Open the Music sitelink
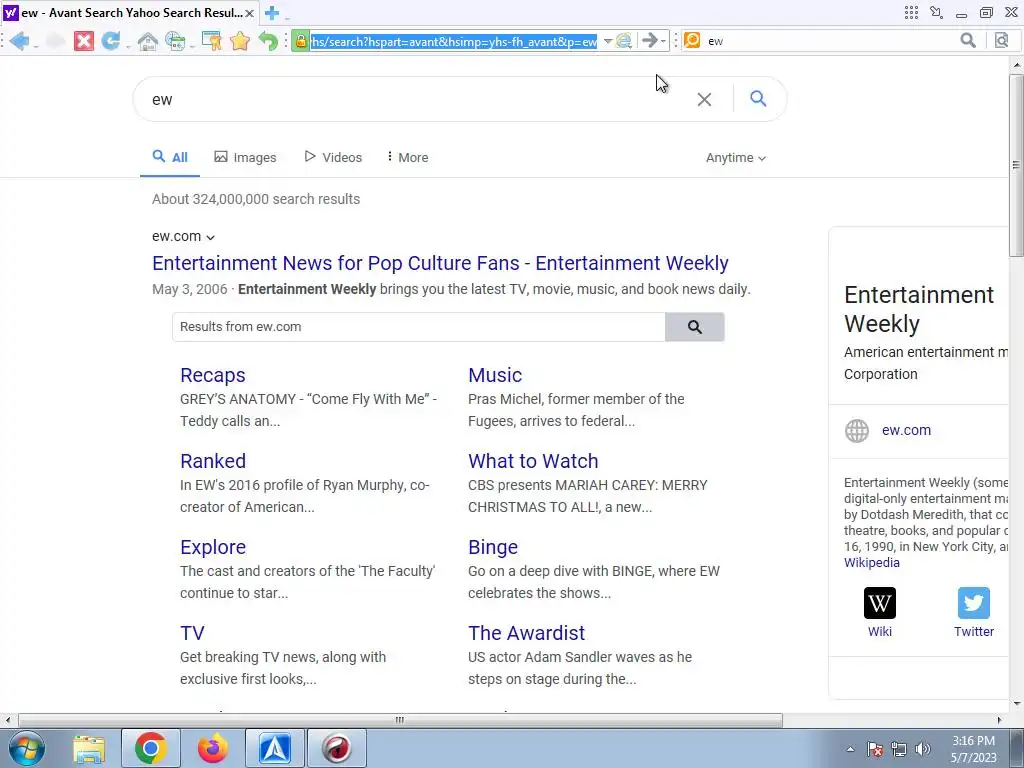This screenshot has height=768, width=1024. point(495,375)
